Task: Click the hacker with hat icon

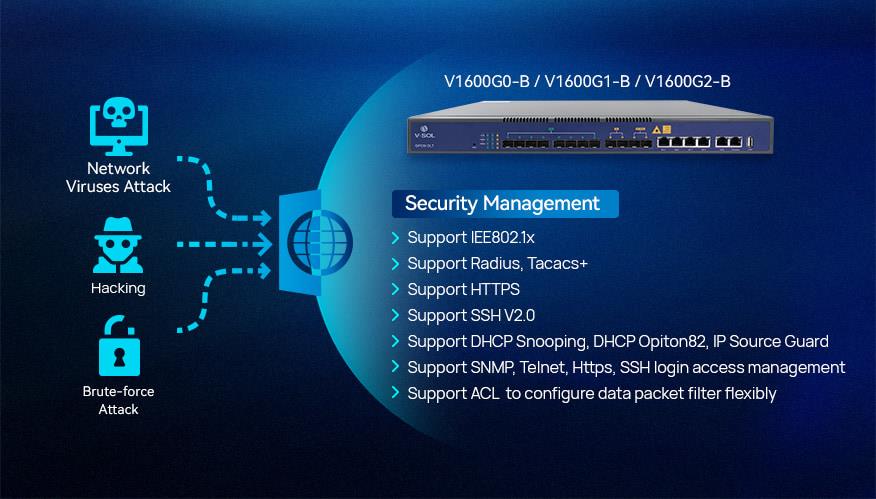Action: coord(118,245)
